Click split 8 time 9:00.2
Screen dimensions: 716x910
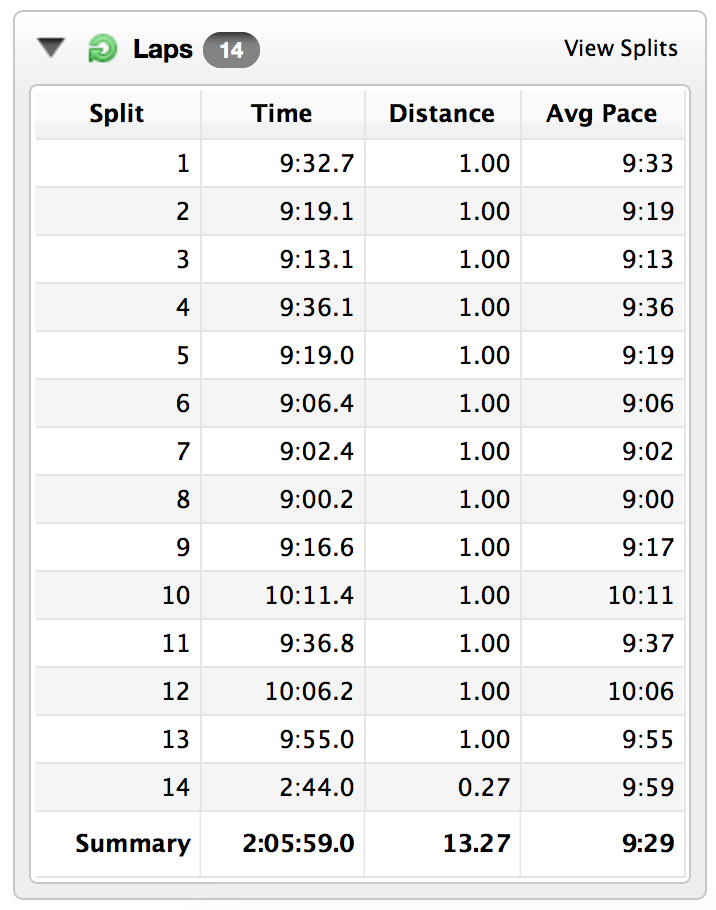pyautogui.click(x=317, y=500)
